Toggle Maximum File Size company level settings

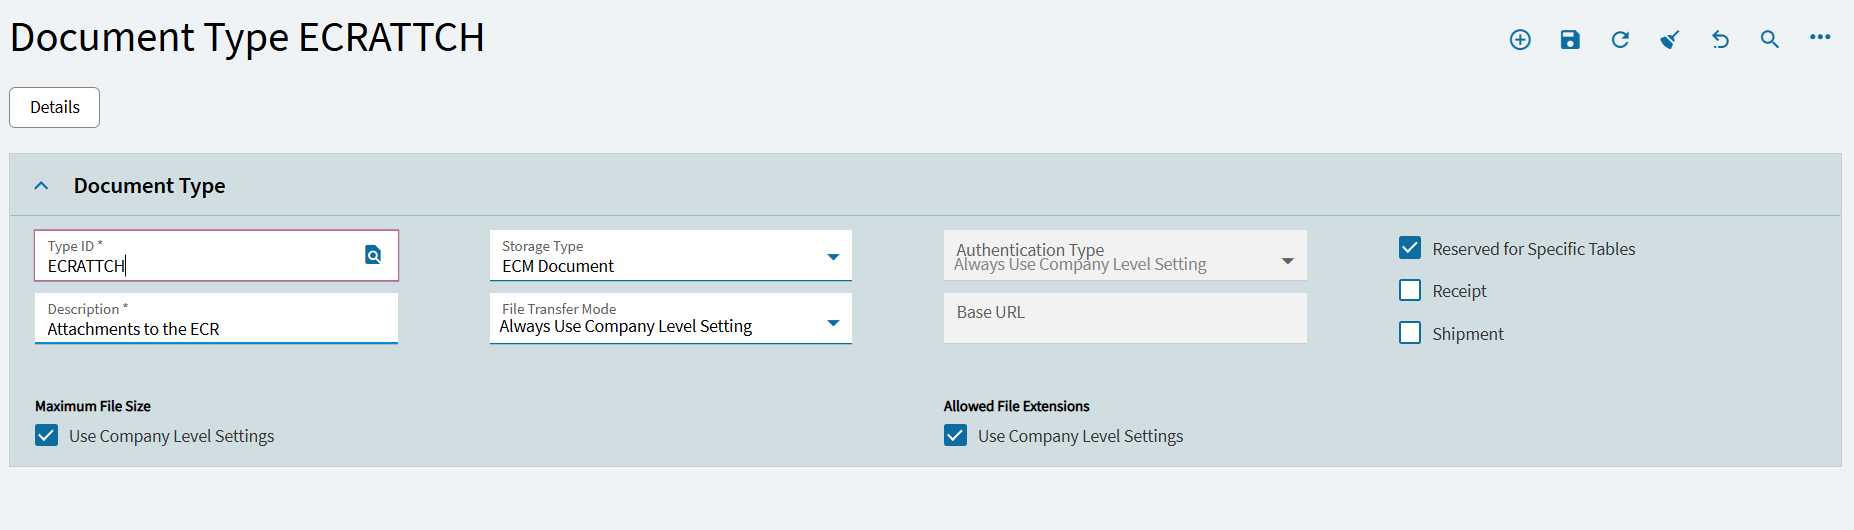[x=47, y=435]
